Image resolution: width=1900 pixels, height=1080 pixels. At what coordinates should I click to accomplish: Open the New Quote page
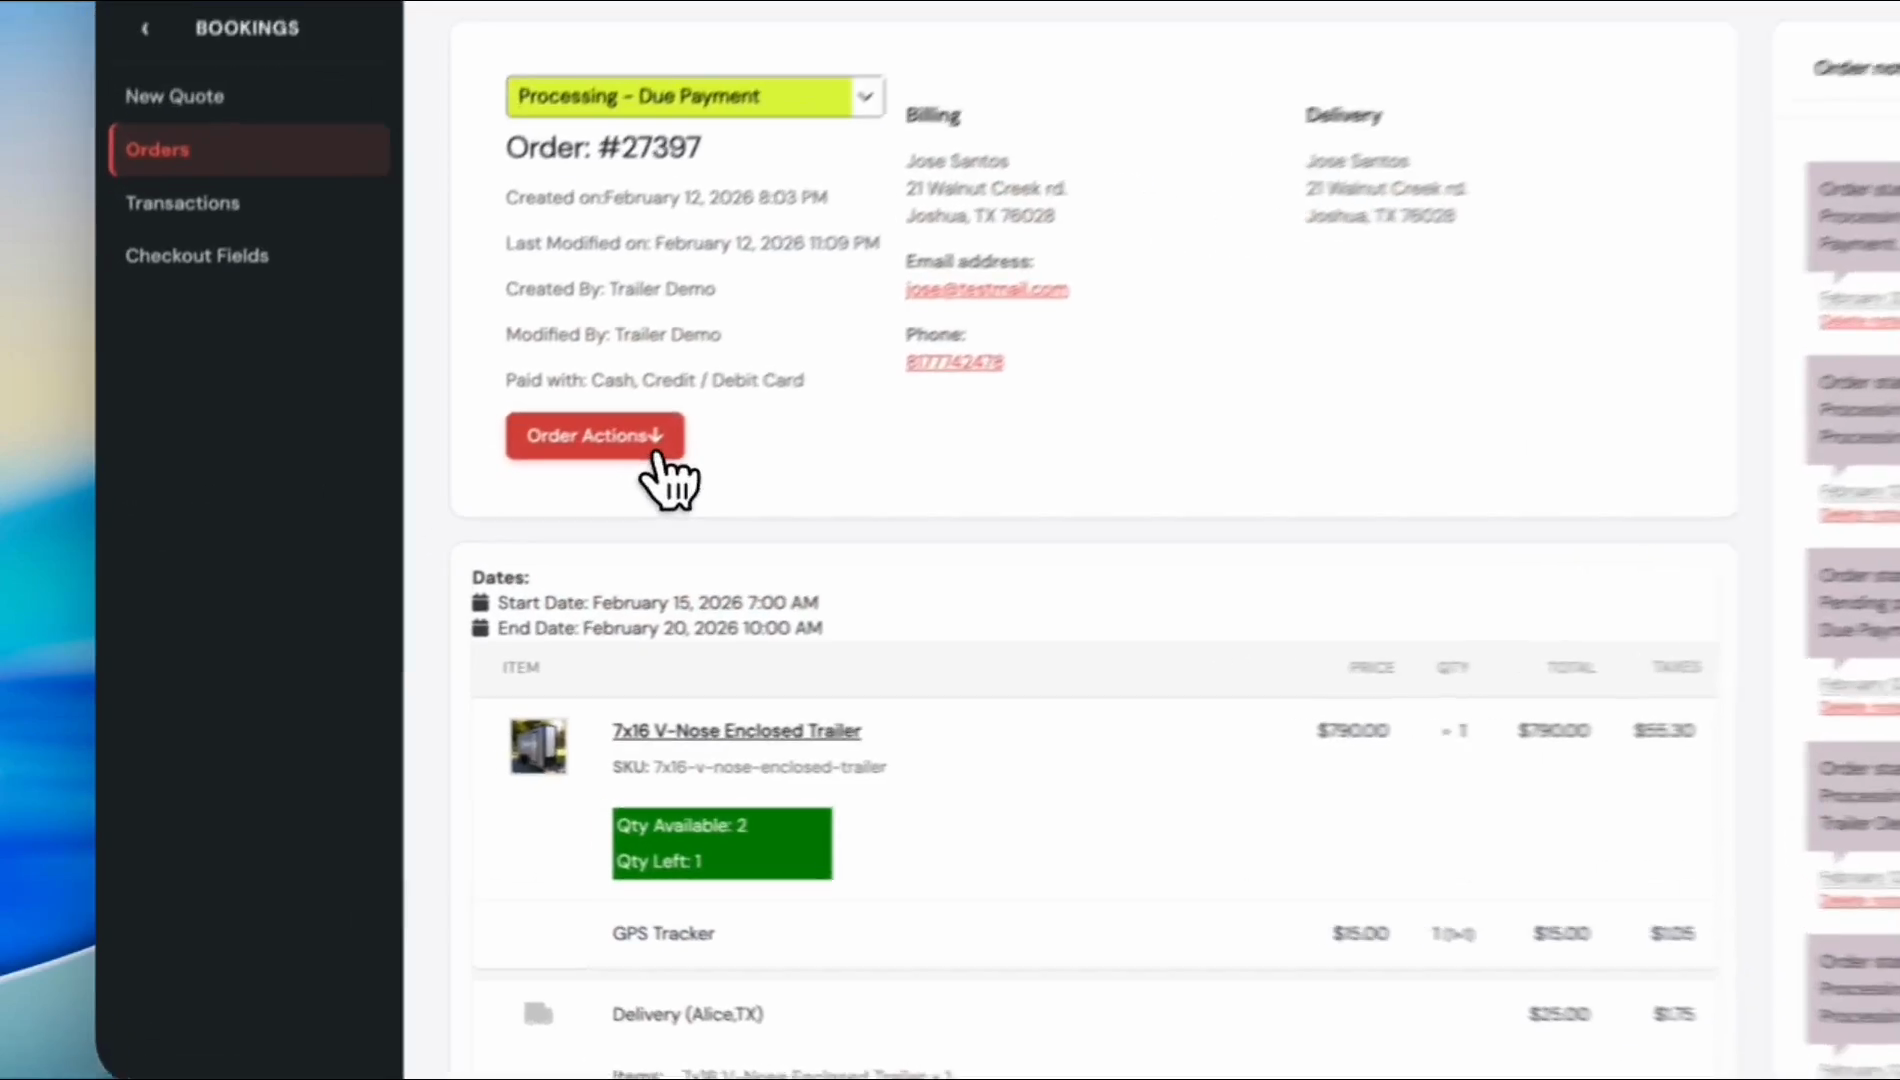point(174,97)
